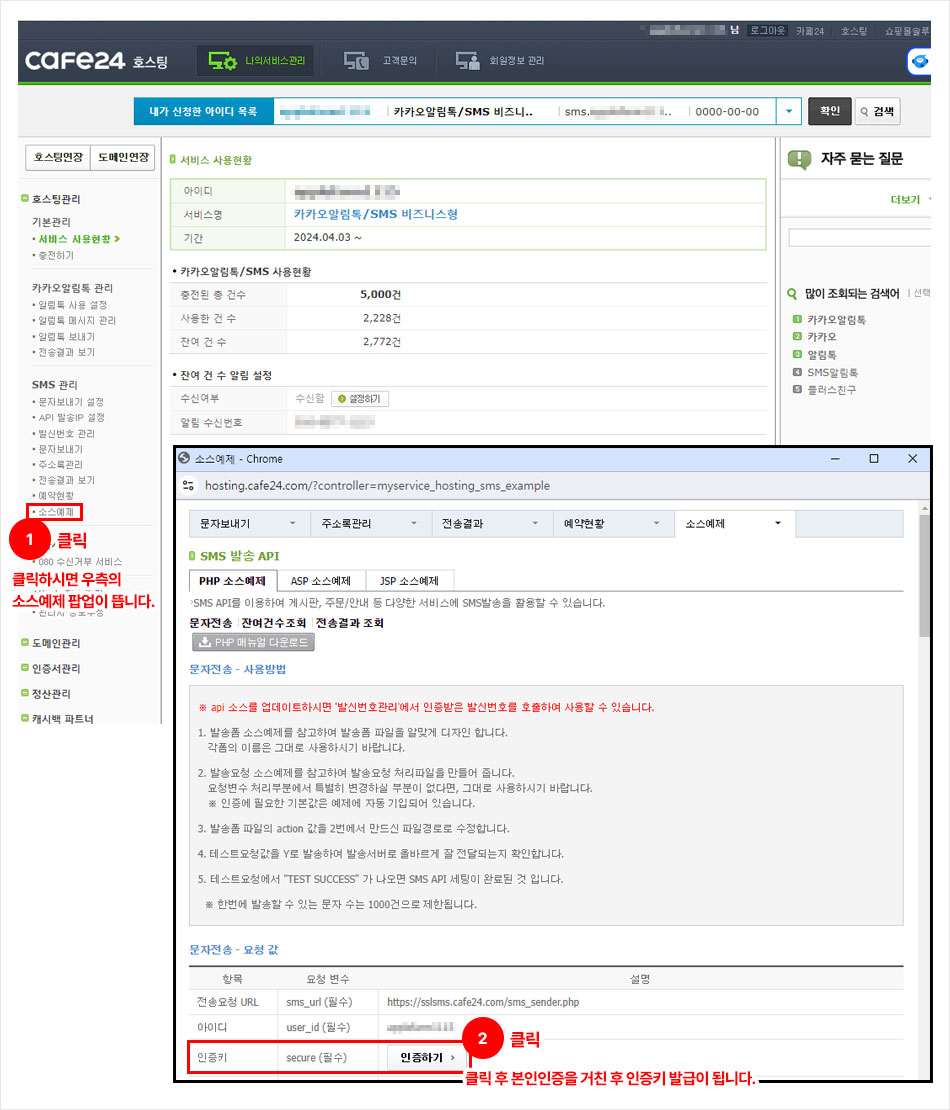Screen dimensions: 950x1110
Task: Open 소스예제 dropdown in popup
Action: (736, 524)
